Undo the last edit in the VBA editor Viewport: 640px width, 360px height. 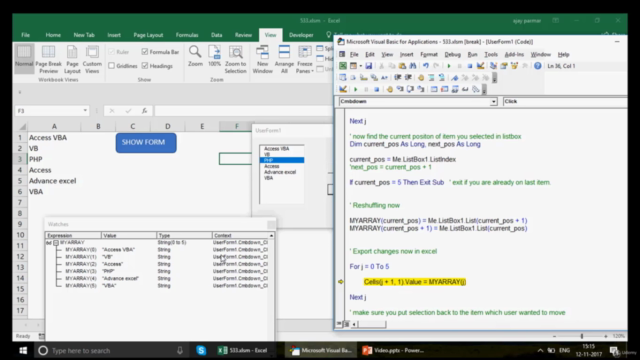426,66
